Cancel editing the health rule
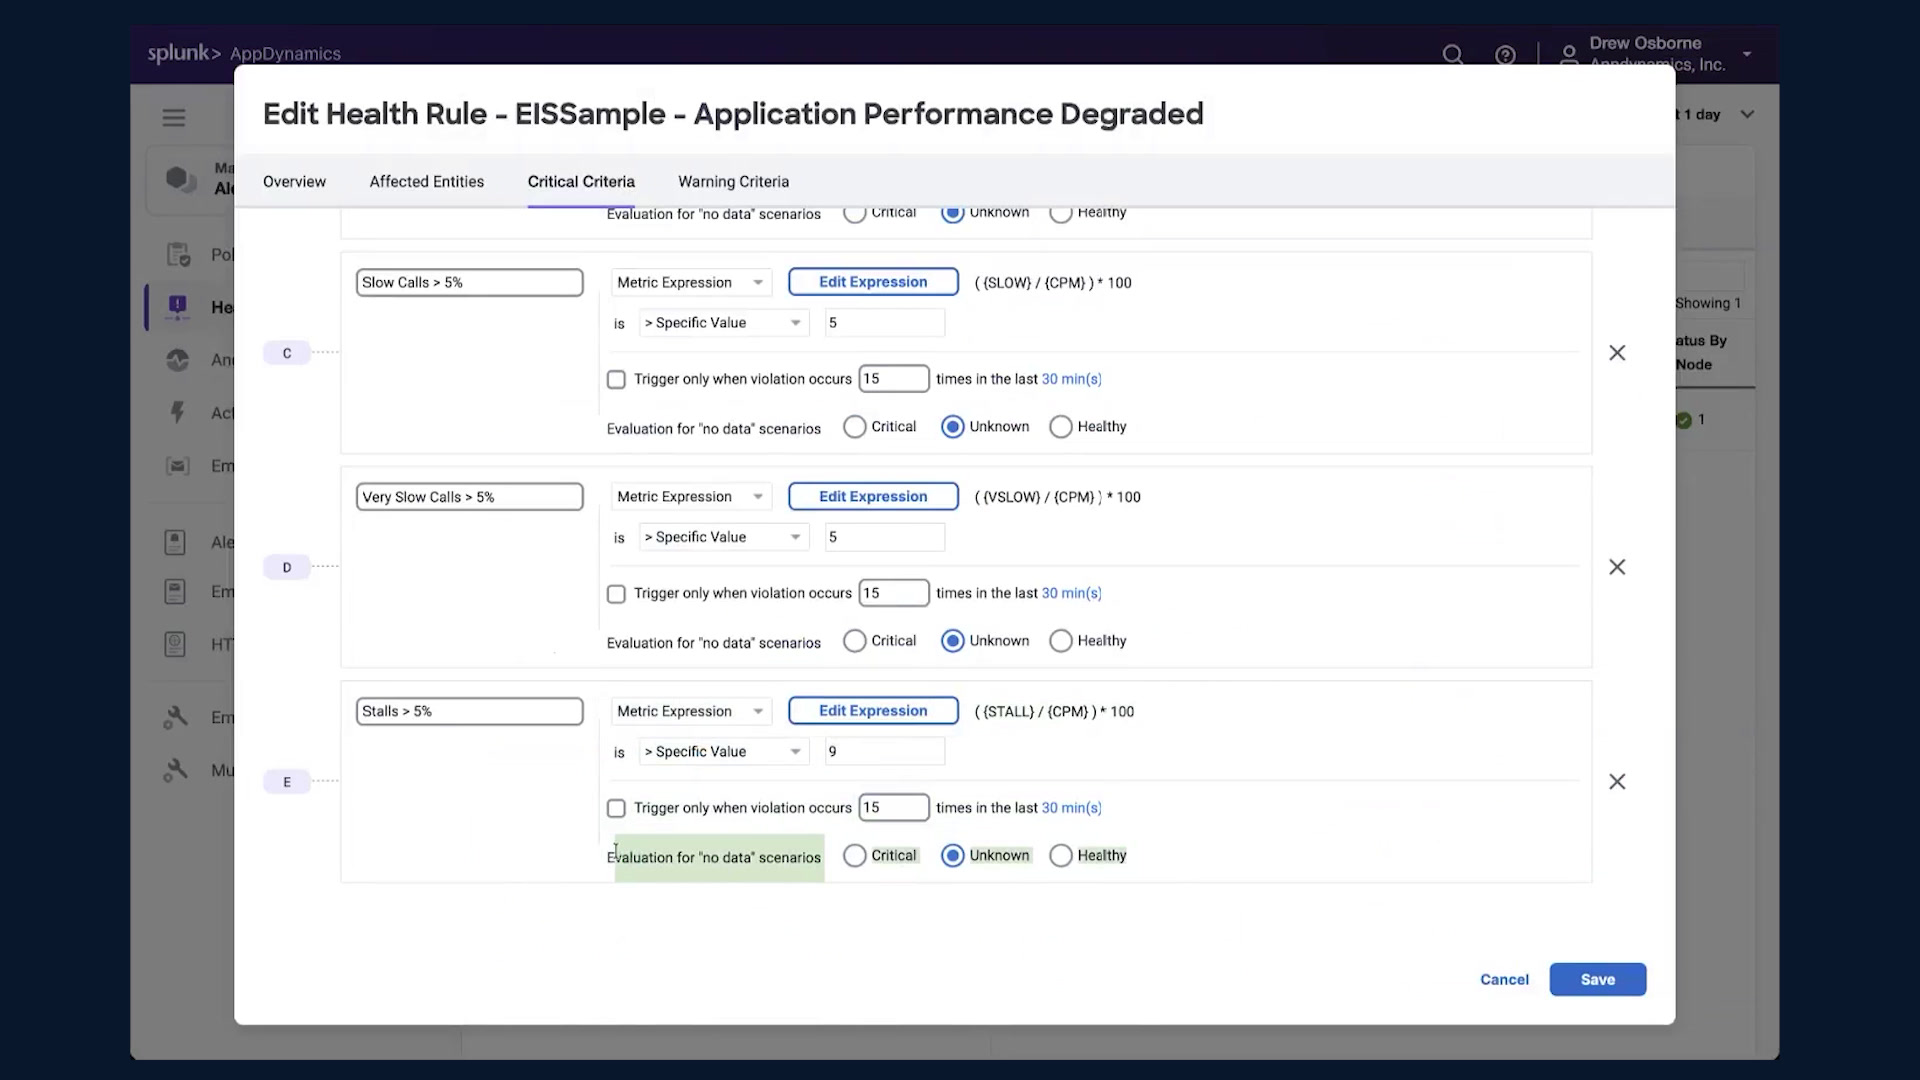 [1504, 980]
